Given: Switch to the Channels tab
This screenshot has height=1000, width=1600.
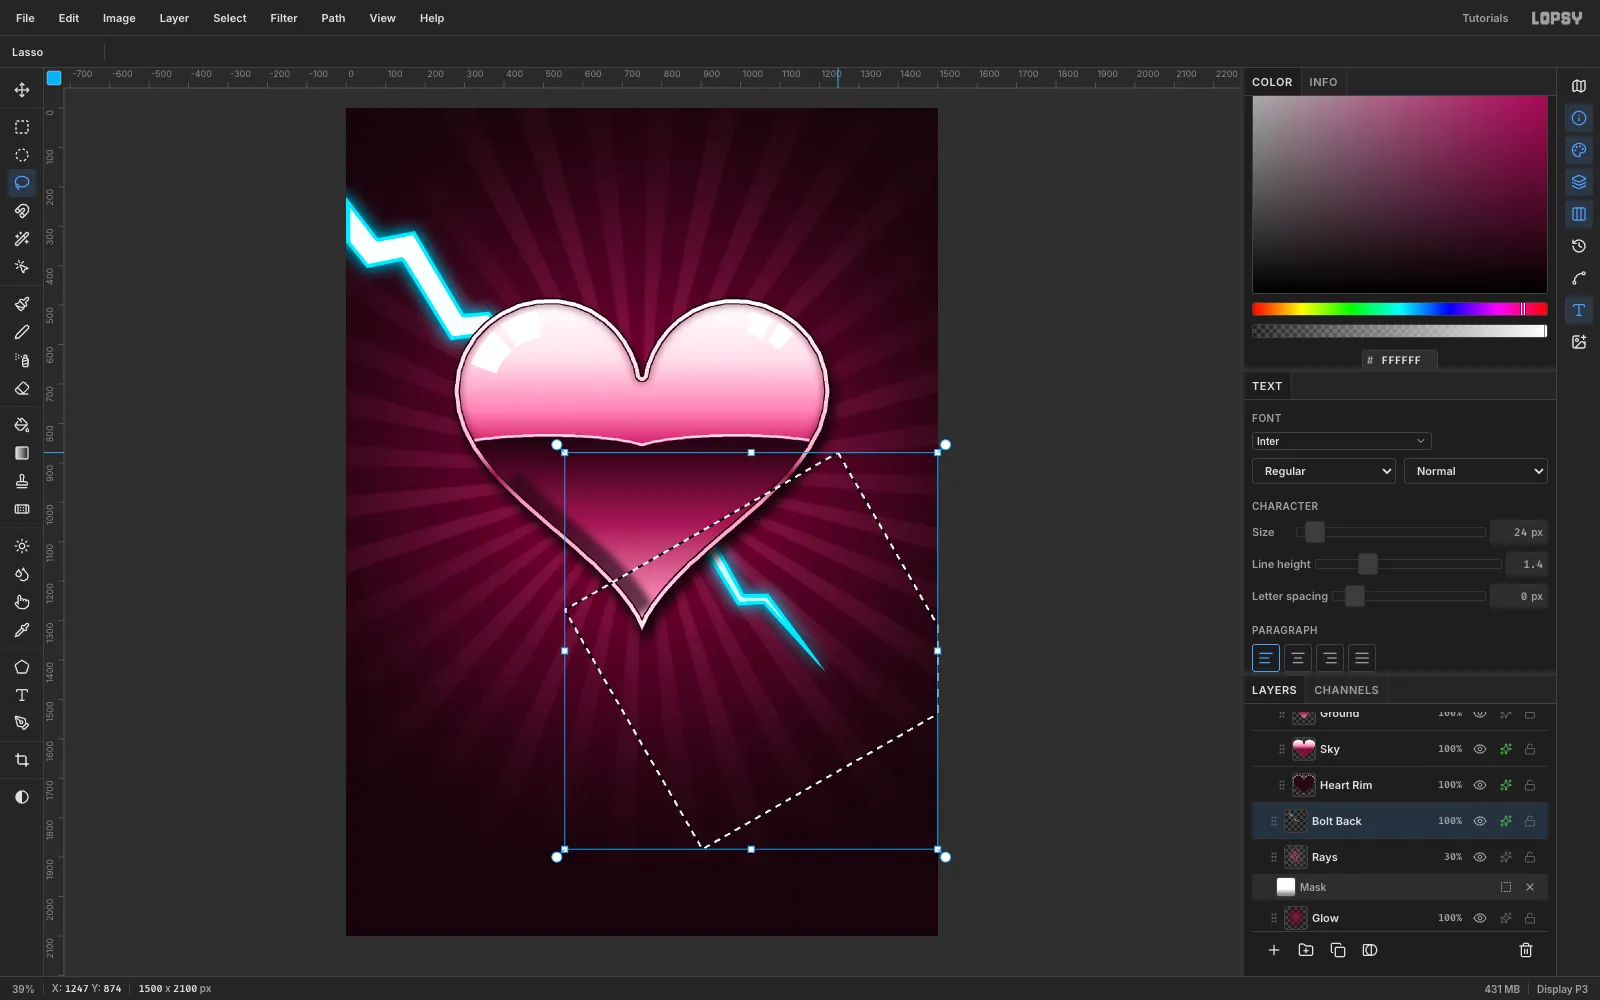Looking at the screenshot, I should (1346, 690).
